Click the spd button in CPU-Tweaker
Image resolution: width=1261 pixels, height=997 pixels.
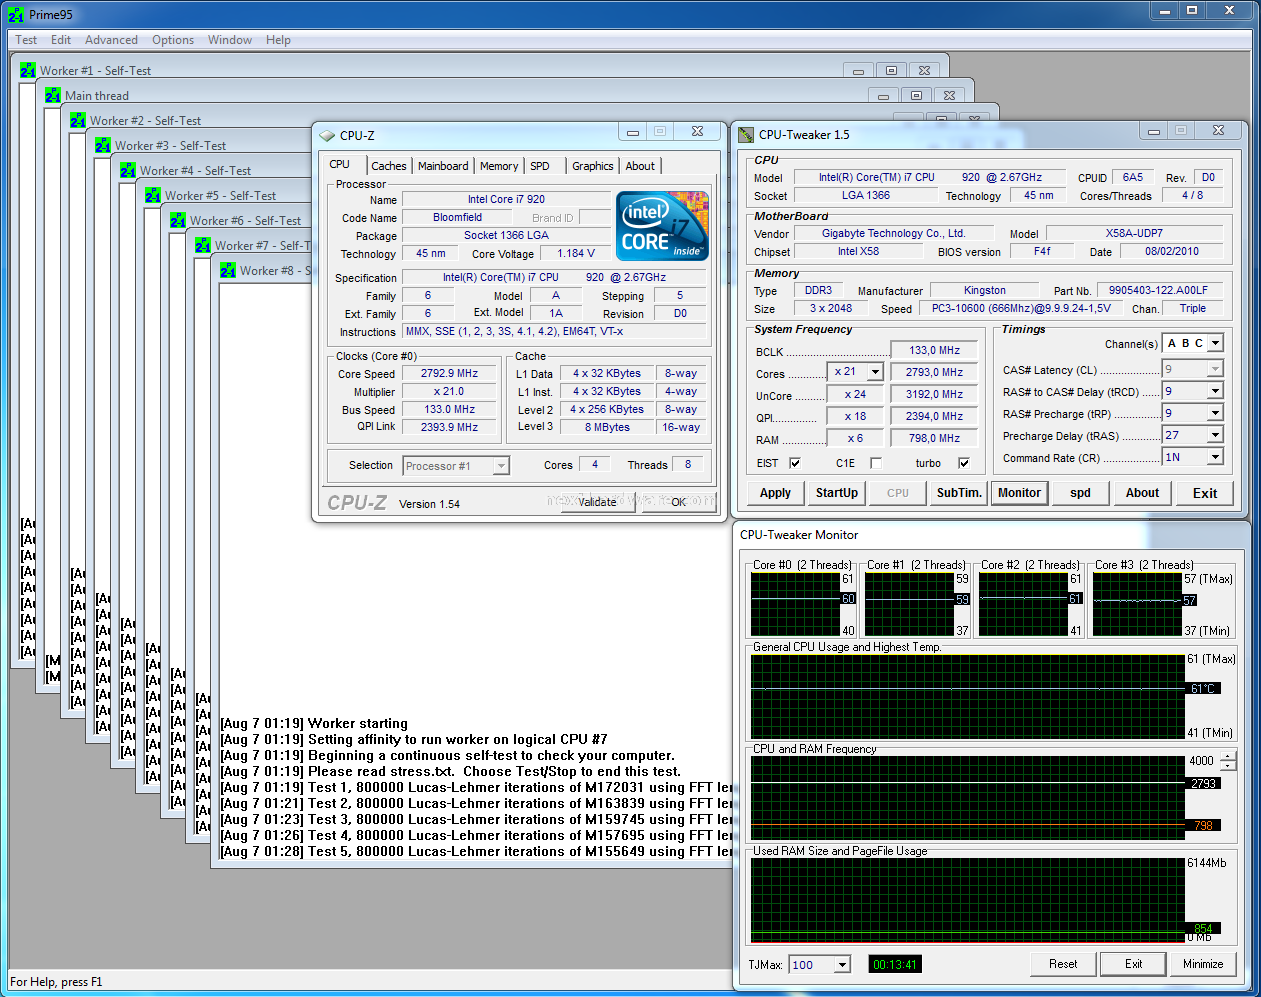click(x=1081, y=493)
